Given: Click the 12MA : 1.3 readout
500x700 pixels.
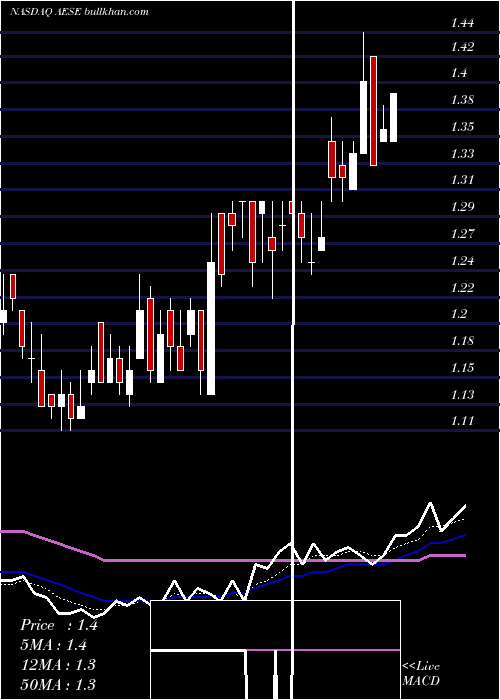Looking at the screenshot, I should coord(58,664).
